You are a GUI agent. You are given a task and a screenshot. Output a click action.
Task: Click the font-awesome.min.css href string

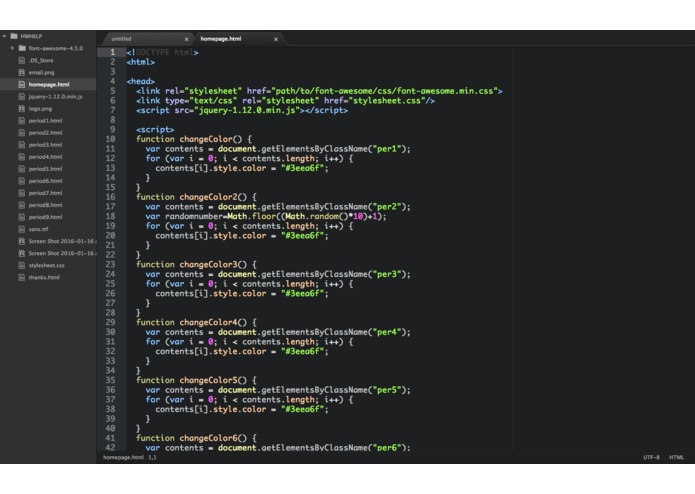(384, 91)
